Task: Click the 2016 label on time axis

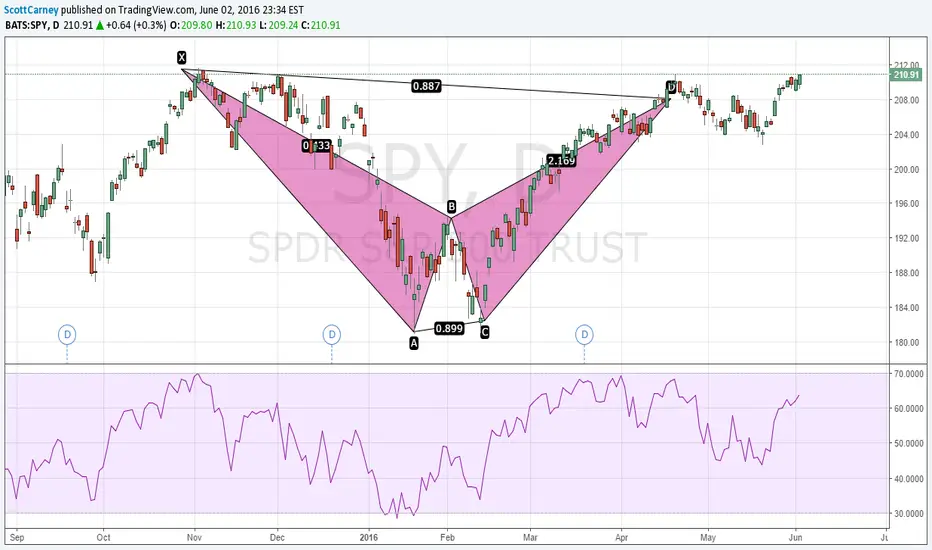Action: click(369, 538)
